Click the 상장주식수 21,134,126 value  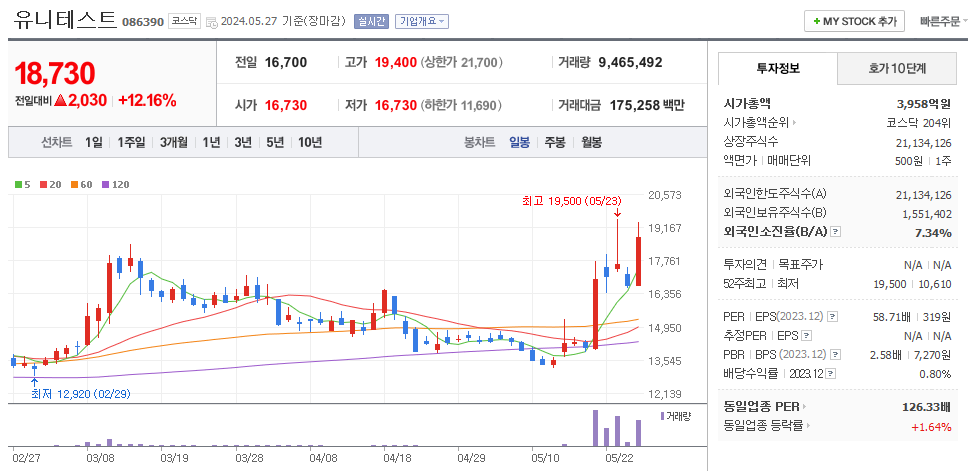(924, 142)
